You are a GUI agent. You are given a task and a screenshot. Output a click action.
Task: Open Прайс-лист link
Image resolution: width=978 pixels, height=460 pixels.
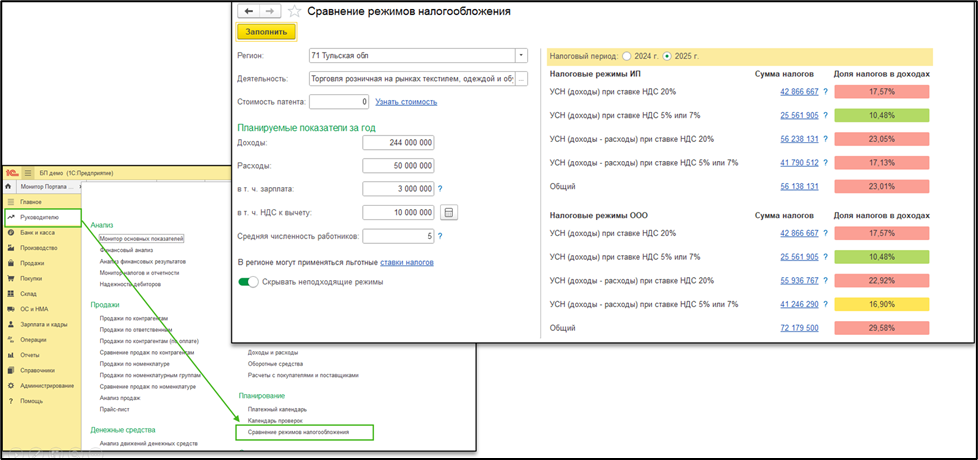[114, 409]
